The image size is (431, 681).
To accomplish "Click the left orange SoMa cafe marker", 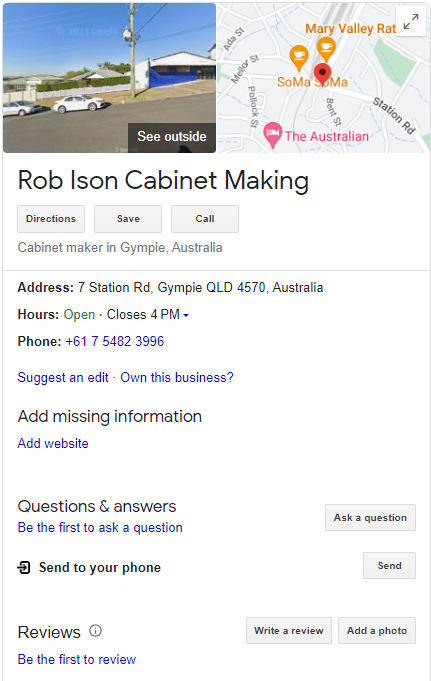I will pyautogui.click(x=298, y=58).
